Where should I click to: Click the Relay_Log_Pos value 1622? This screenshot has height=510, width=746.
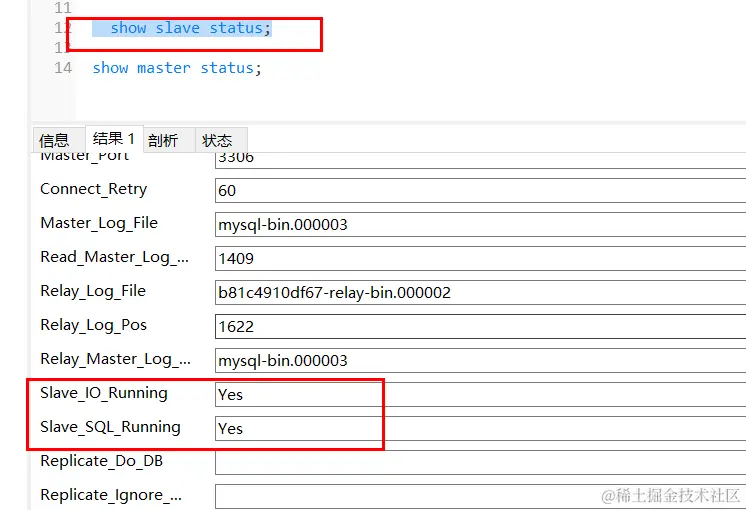pos(481,326)
